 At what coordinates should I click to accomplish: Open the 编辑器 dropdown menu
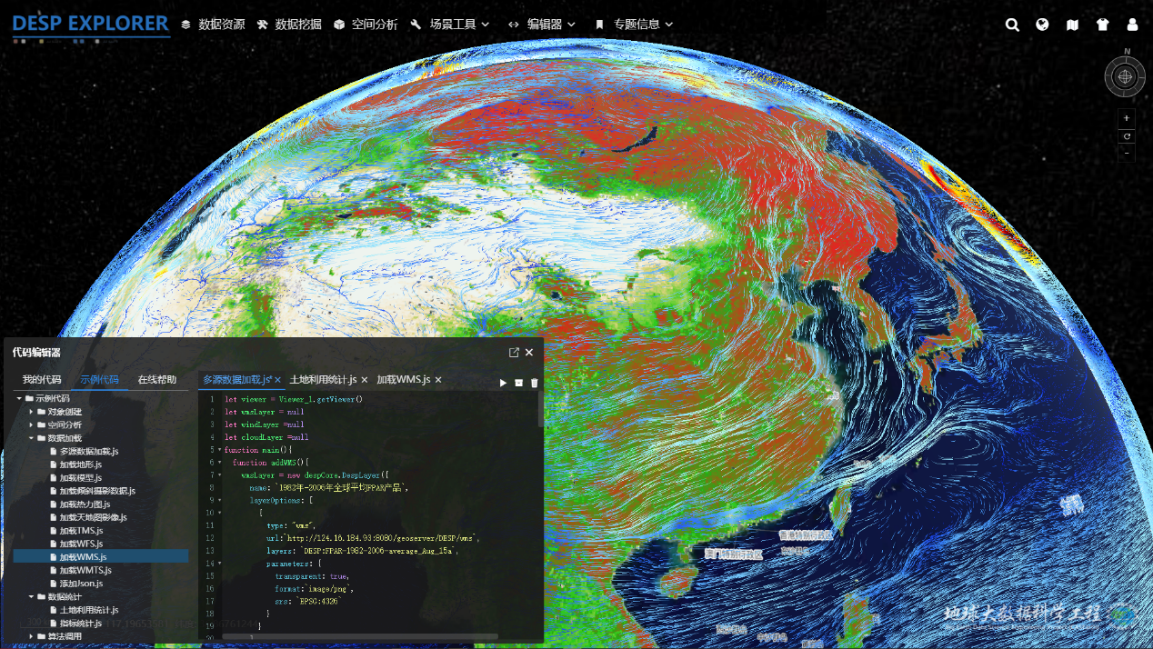click(542, 24)
